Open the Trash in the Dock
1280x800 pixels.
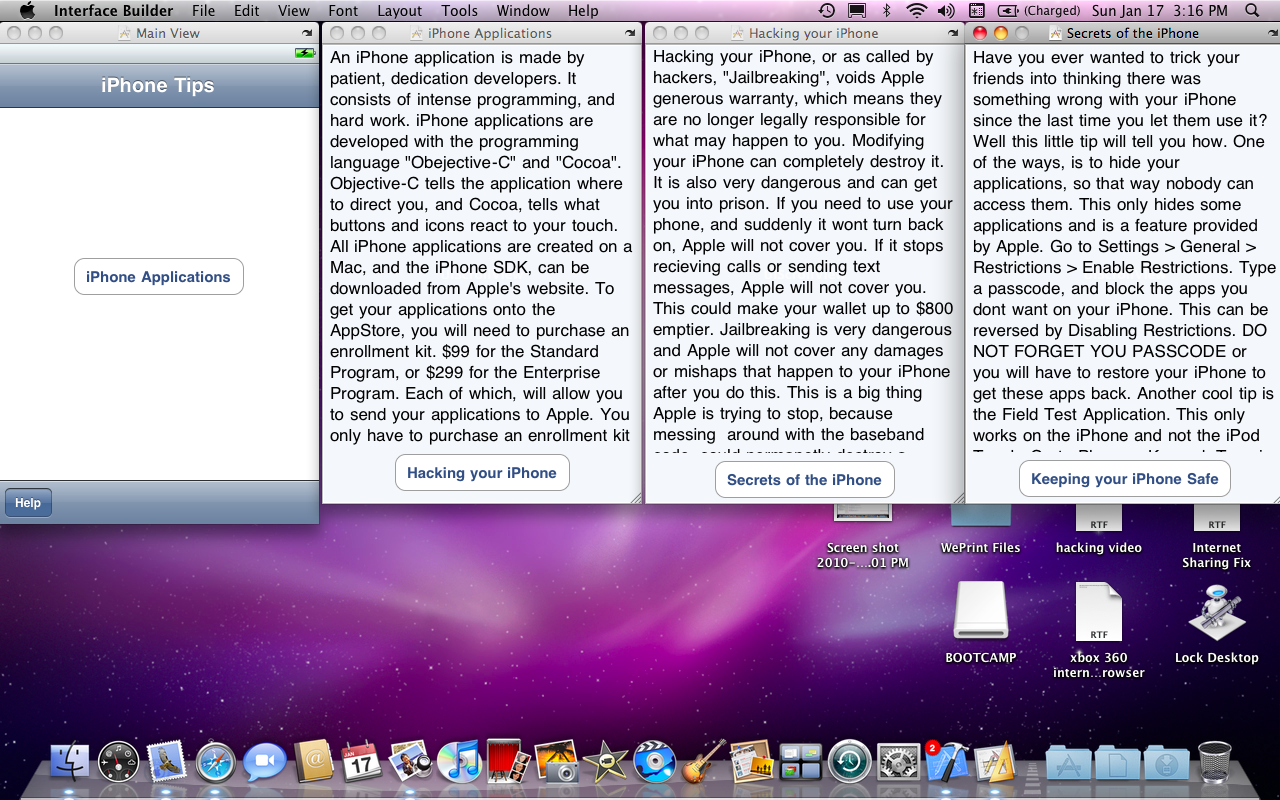(1214, 762)
